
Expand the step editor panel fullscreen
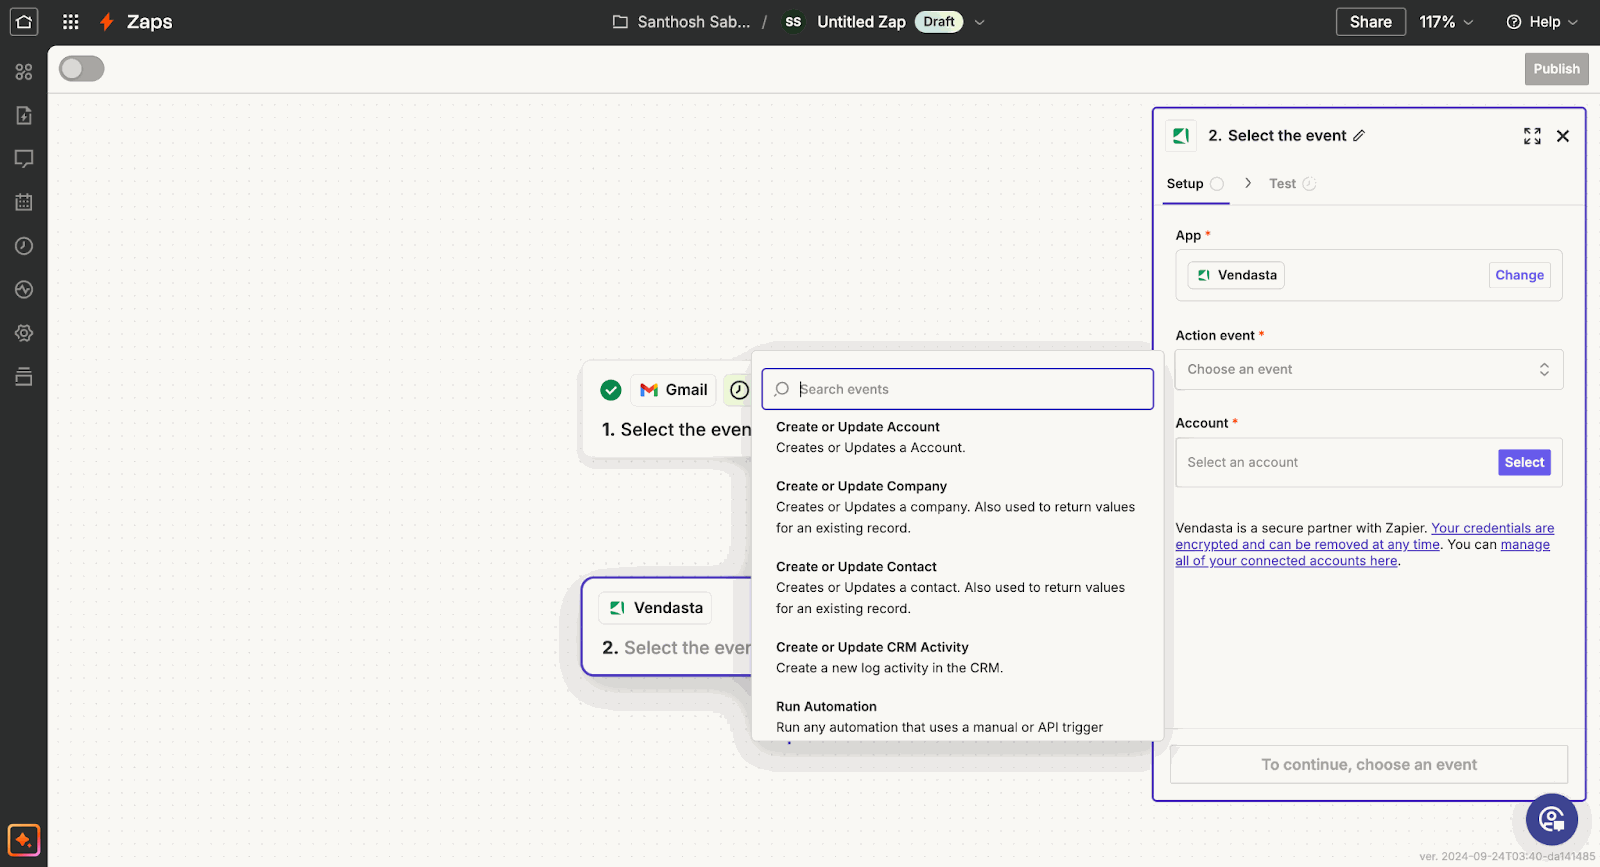point(1532,136)
